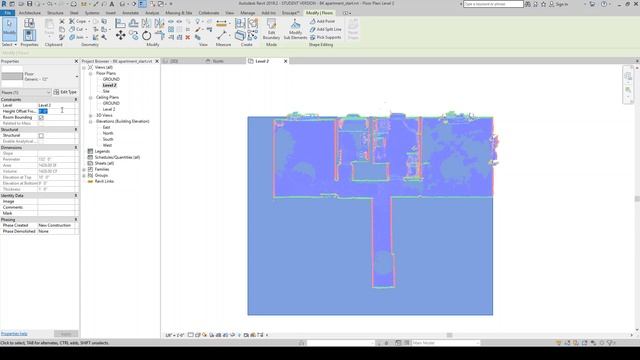The height and width of the screenshot is (360, 640).
Task: Open the Architecture ribbon tab
Action: click(30, 13)
